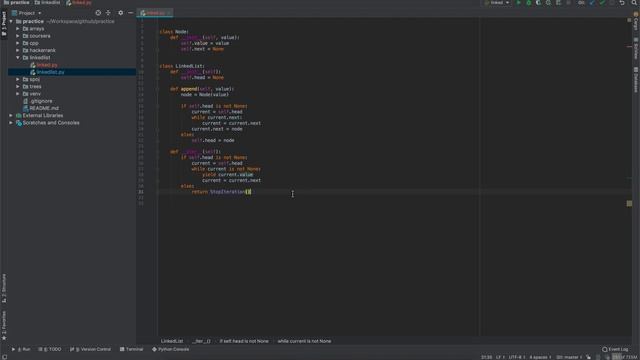640x360 pixels.
Task: Click the UTF-8 encoding status widget
Action: tap(516, 357)
